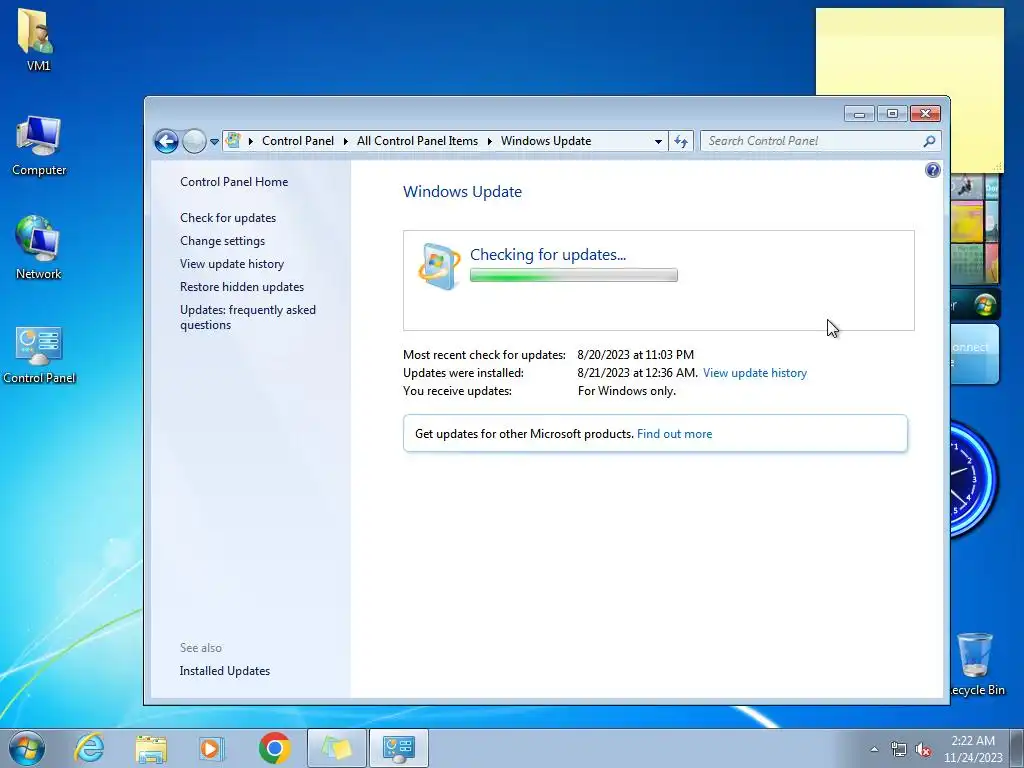Select All Control Panel Items breadcrumb
Viewport: 1024px width, 768px height.
tap(417, 141)
